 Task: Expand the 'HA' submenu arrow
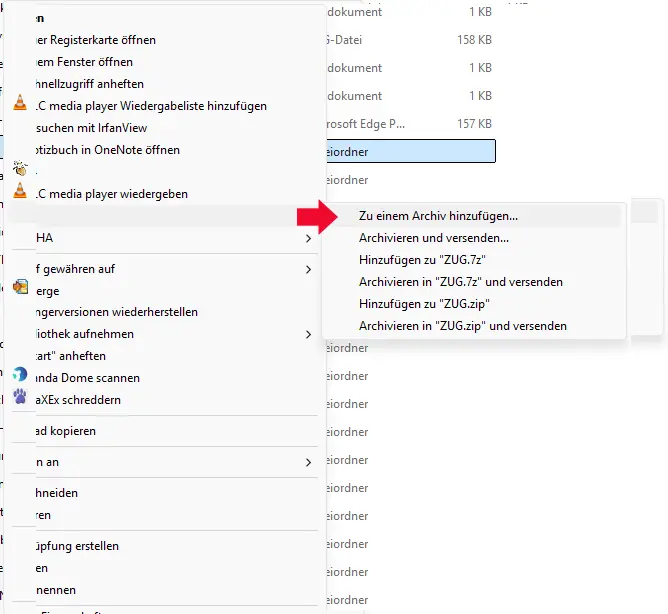(x=308, y=239)
